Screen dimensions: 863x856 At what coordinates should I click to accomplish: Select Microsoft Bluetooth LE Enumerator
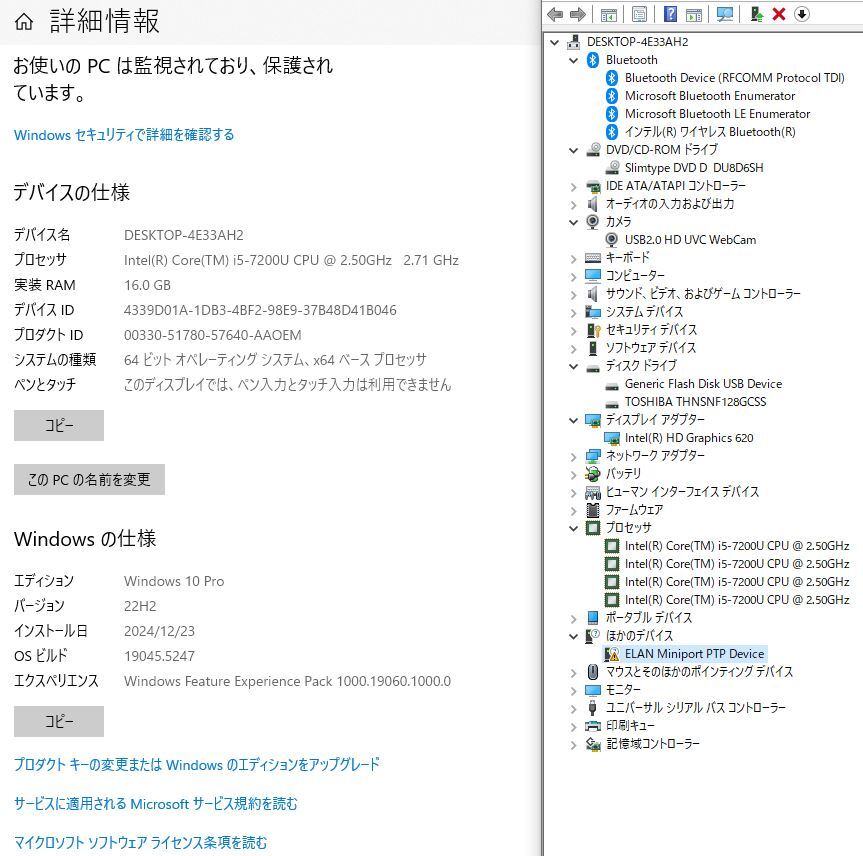click(x=718, y=114)
